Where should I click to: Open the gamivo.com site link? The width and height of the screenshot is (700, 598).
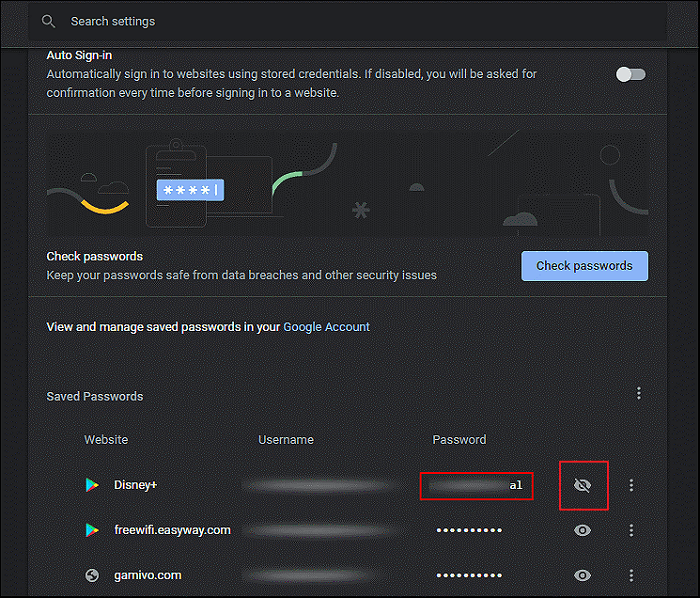click(145, 575)
